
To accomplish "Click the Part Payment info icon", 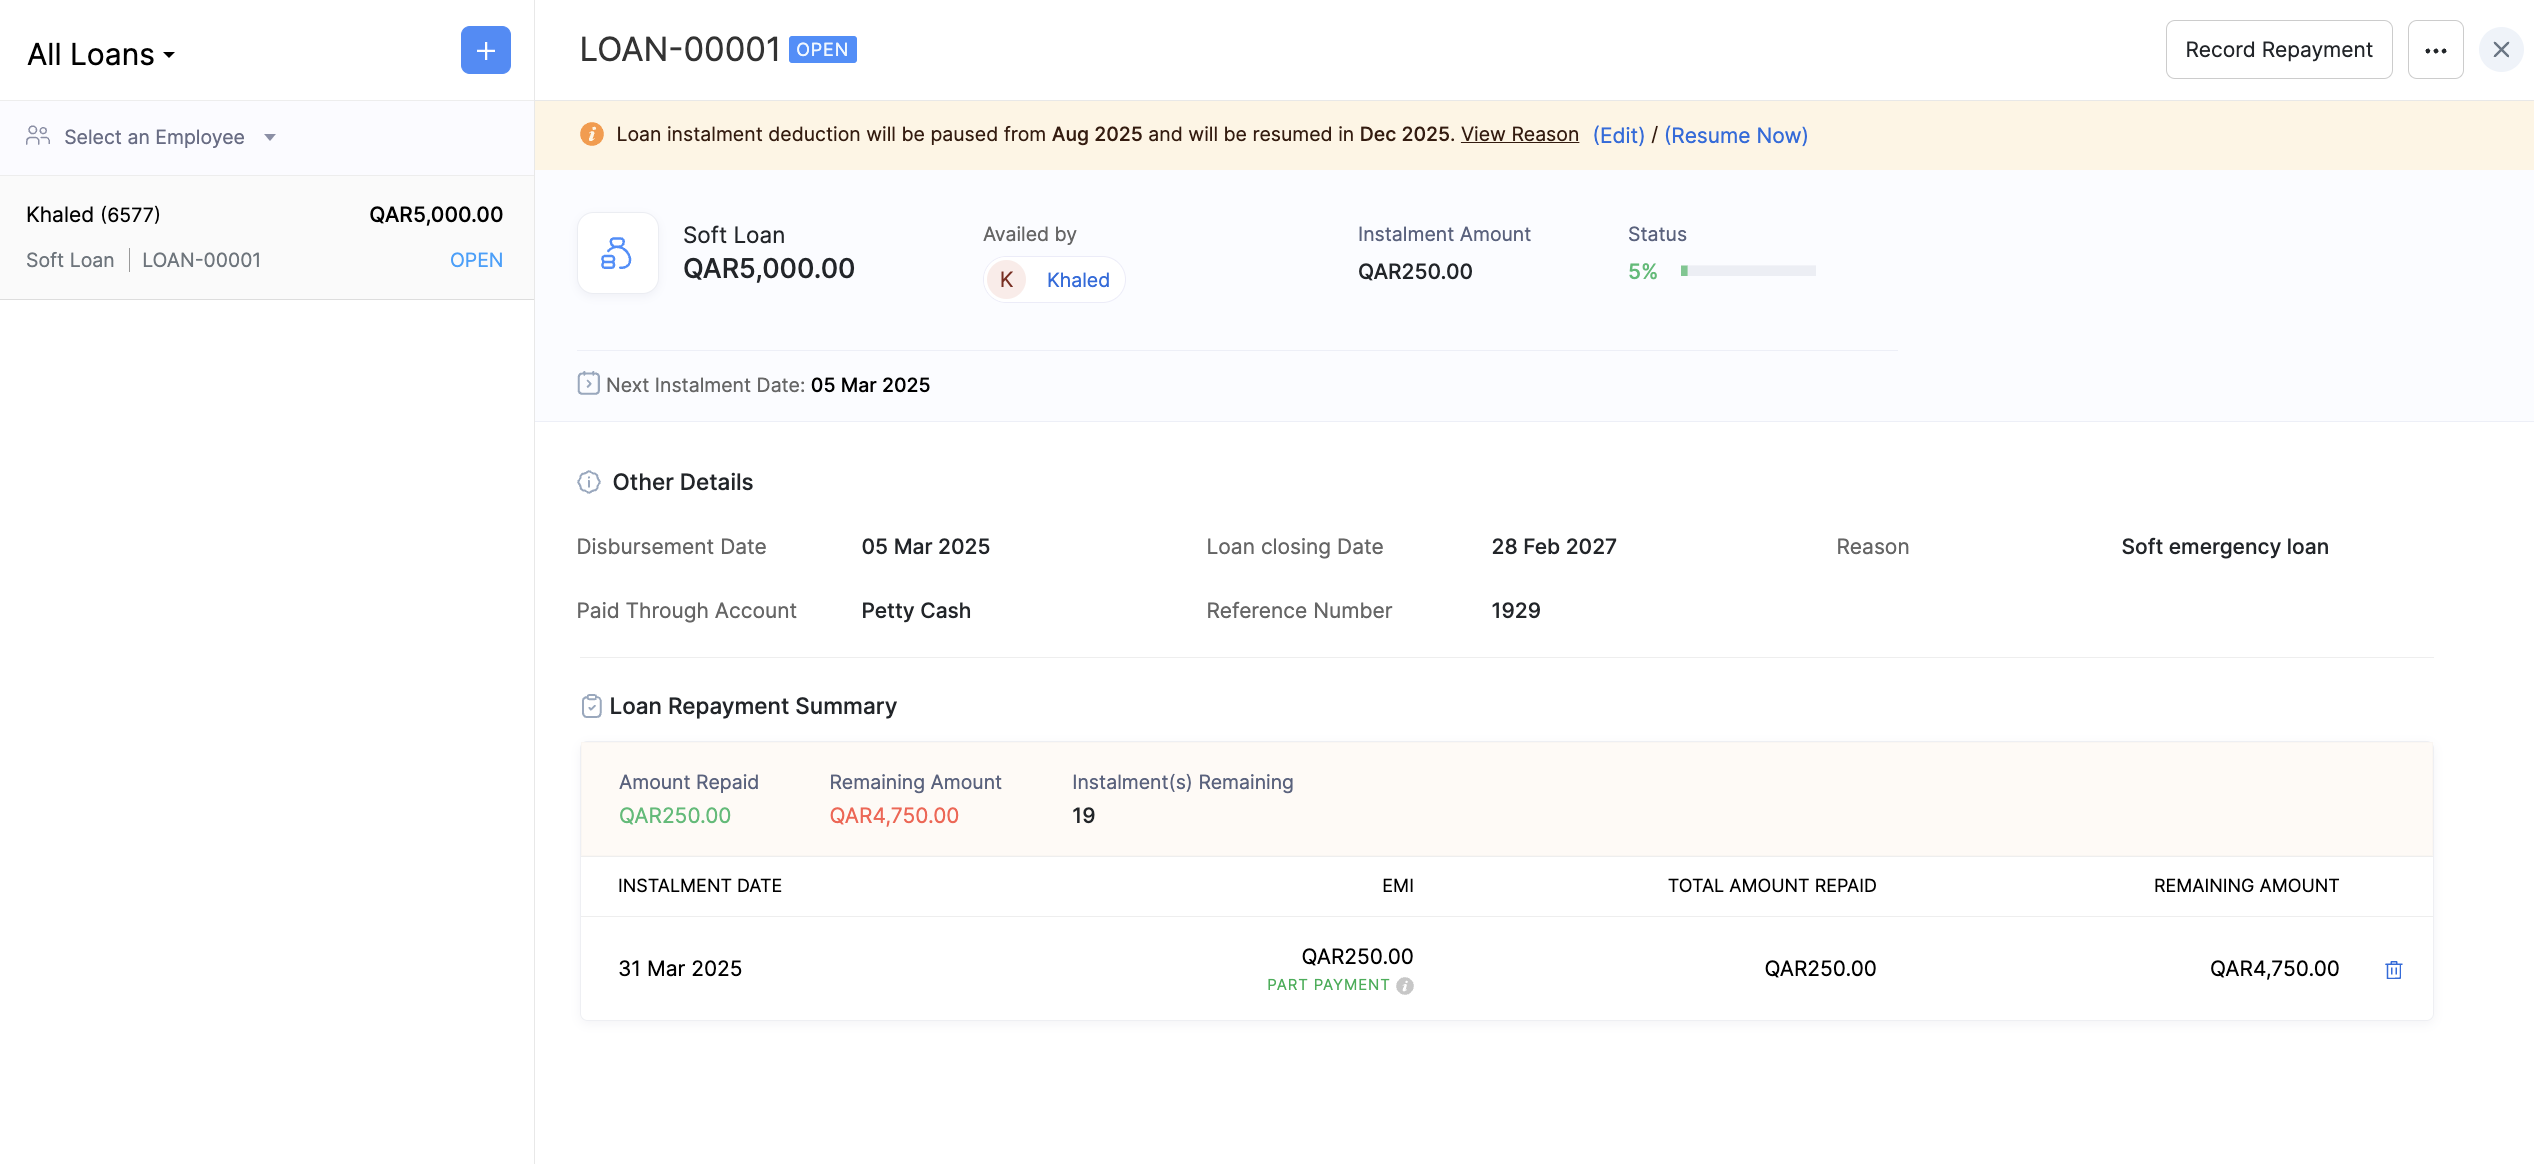I will coord(1405,986).
